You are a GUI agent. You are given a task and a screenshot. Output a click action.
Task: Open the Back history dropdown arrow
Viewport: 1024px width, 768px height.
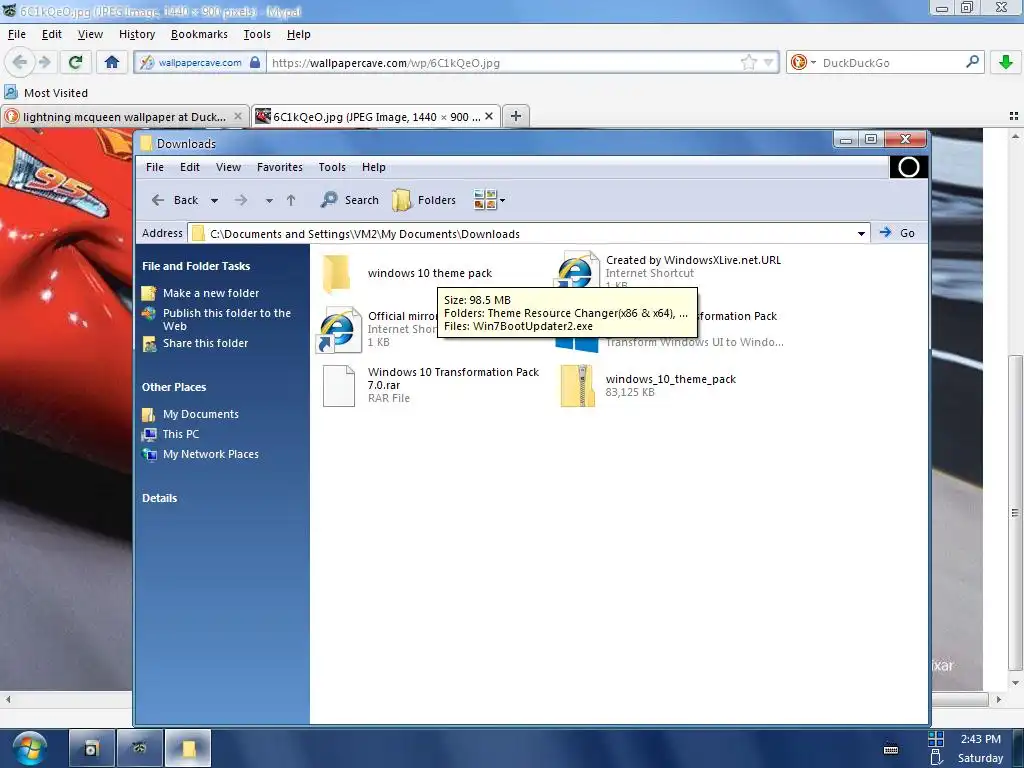214,200
